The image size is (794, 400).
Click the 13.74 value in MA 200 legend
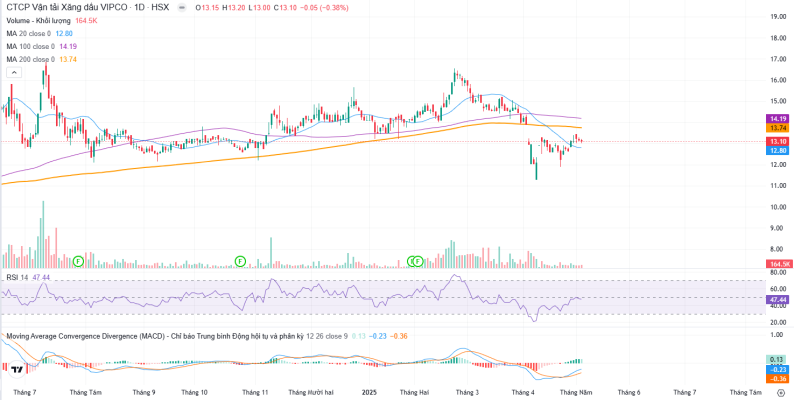pos(67,59)
